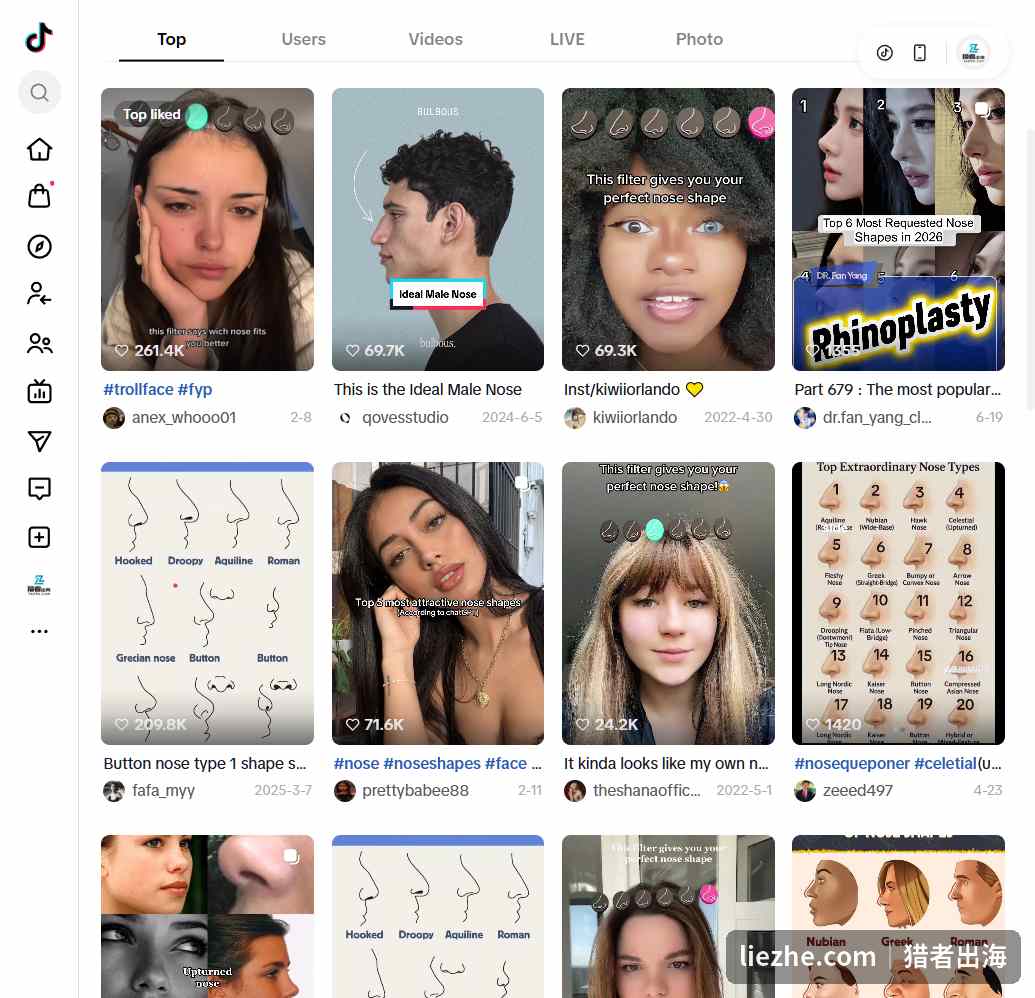Image resolution: width=1035 pixels, height=998 pixels.
Task: Open qovesstudio username
Action: (x=405, y=418)
